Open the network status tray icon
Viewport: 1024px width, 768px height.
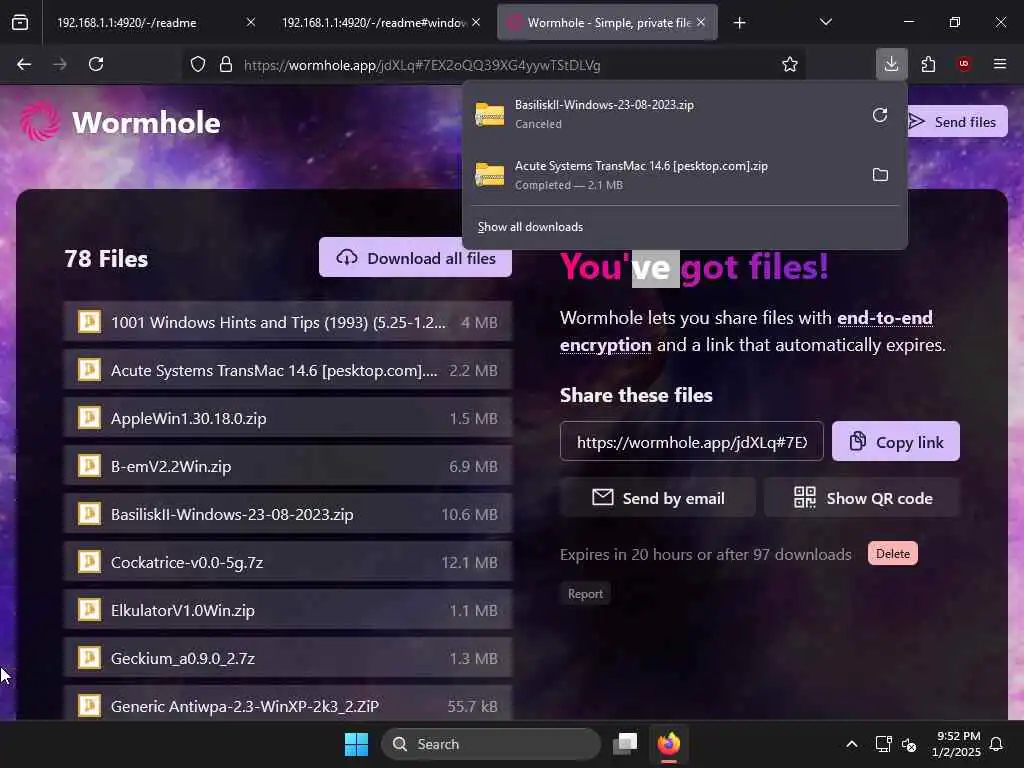click(883, 744)
